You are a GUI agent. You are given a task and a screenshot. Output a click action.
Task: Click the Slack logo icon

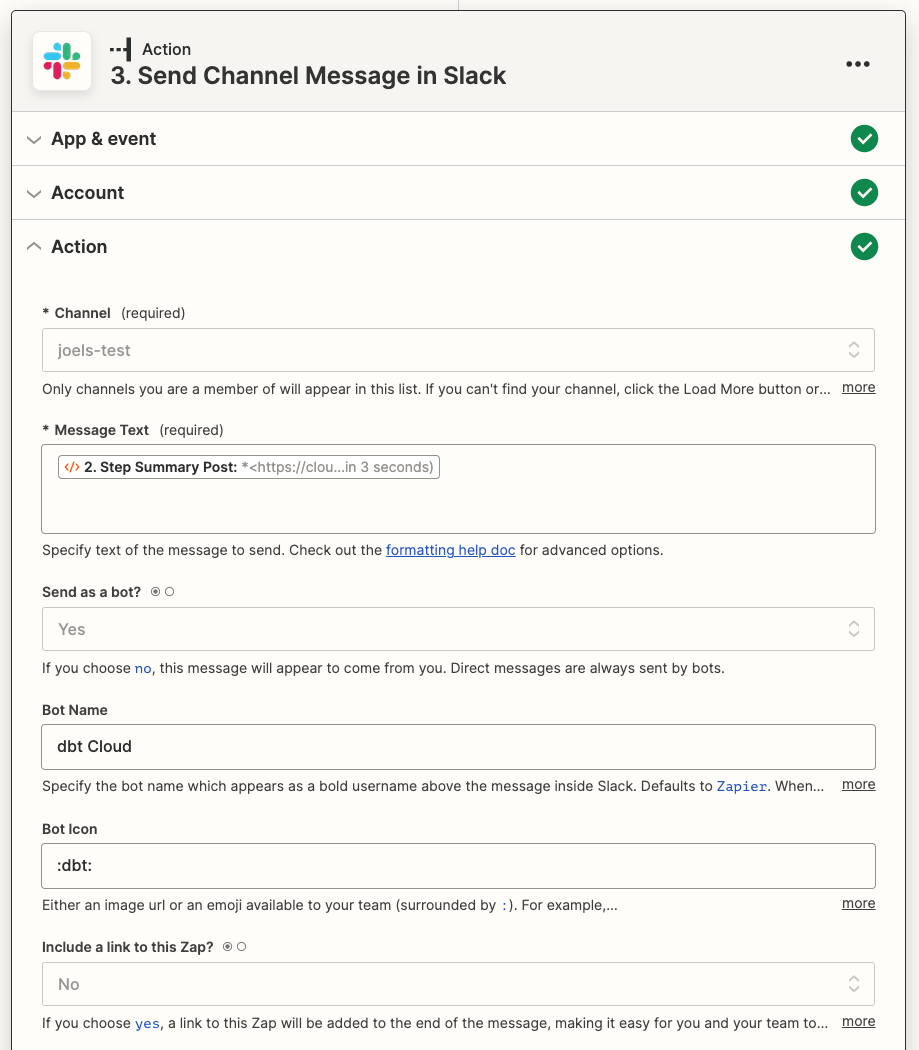(x=61, y=62)
